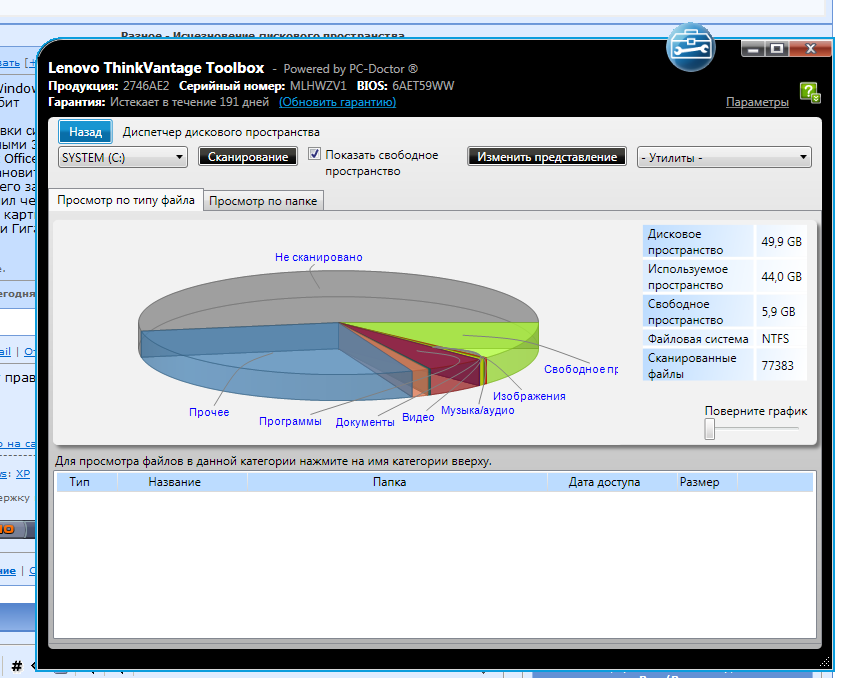
Task: Start disk scan with Сканирование button
Action: point(248,157)
